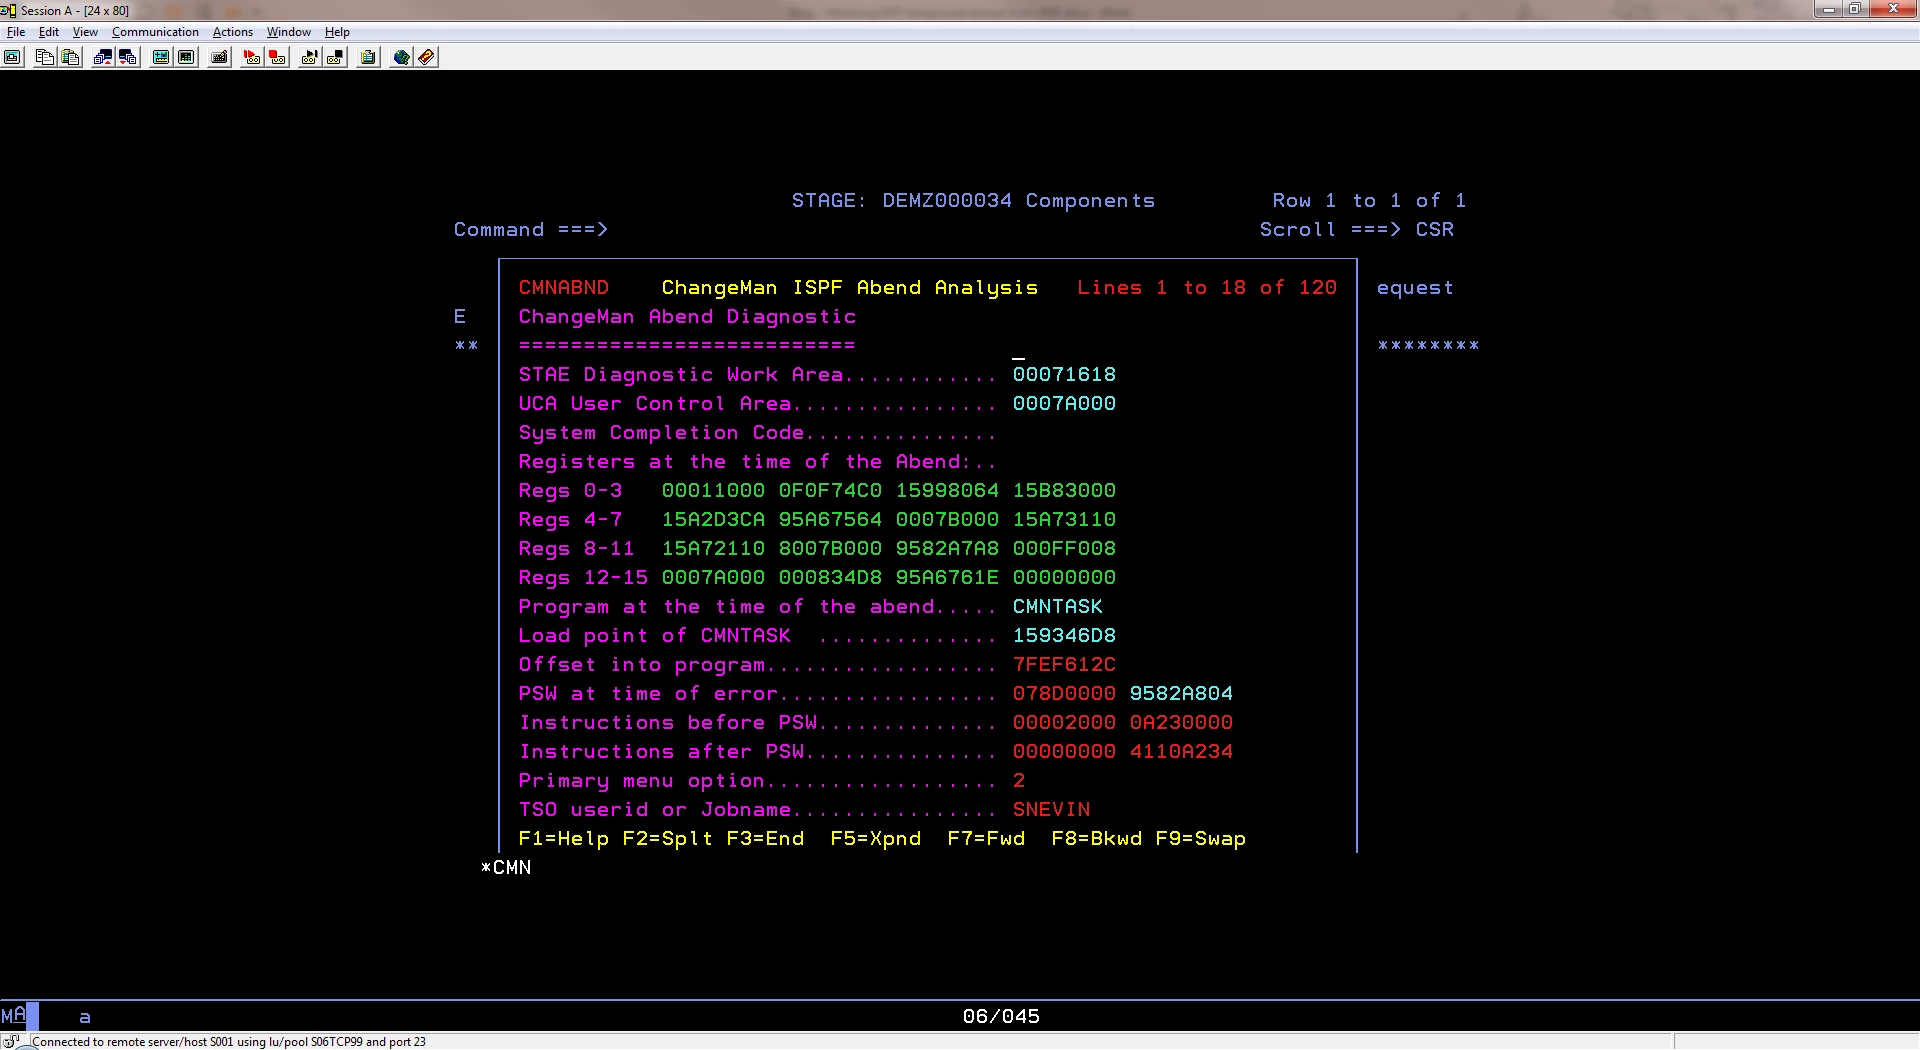Click the Paste toolbar icon
This screenshot has height=1050, width=1920.
click(x=70, y=57)
